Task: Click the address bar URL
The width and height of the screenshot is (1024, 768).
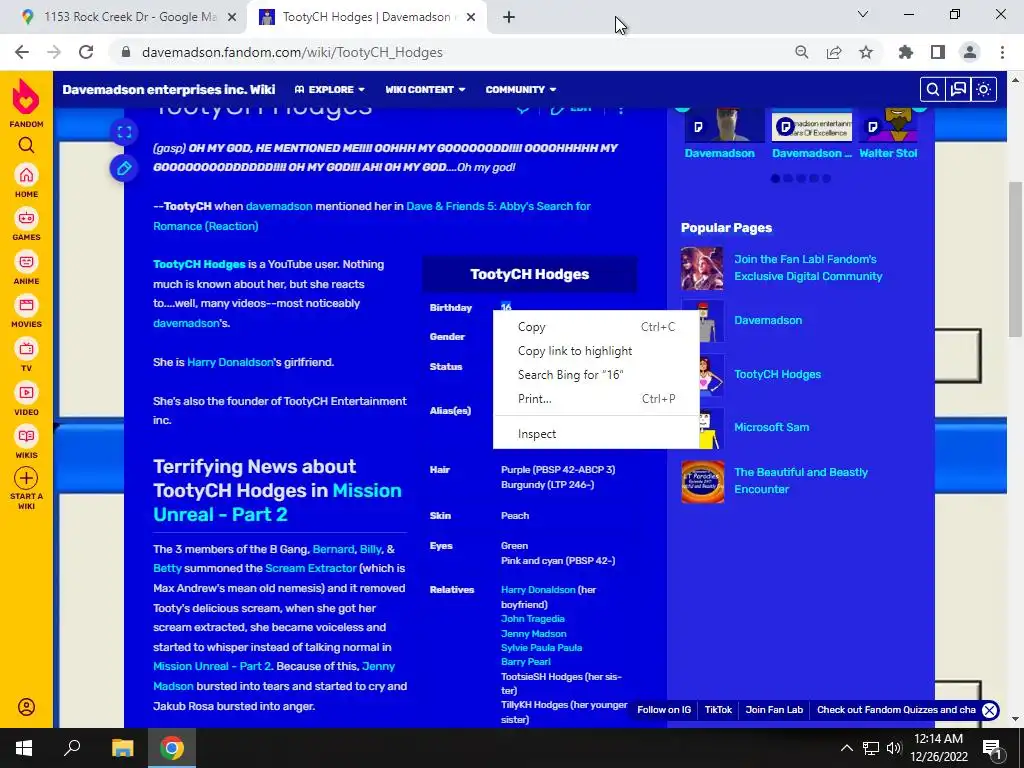Action: click(292, 52)
